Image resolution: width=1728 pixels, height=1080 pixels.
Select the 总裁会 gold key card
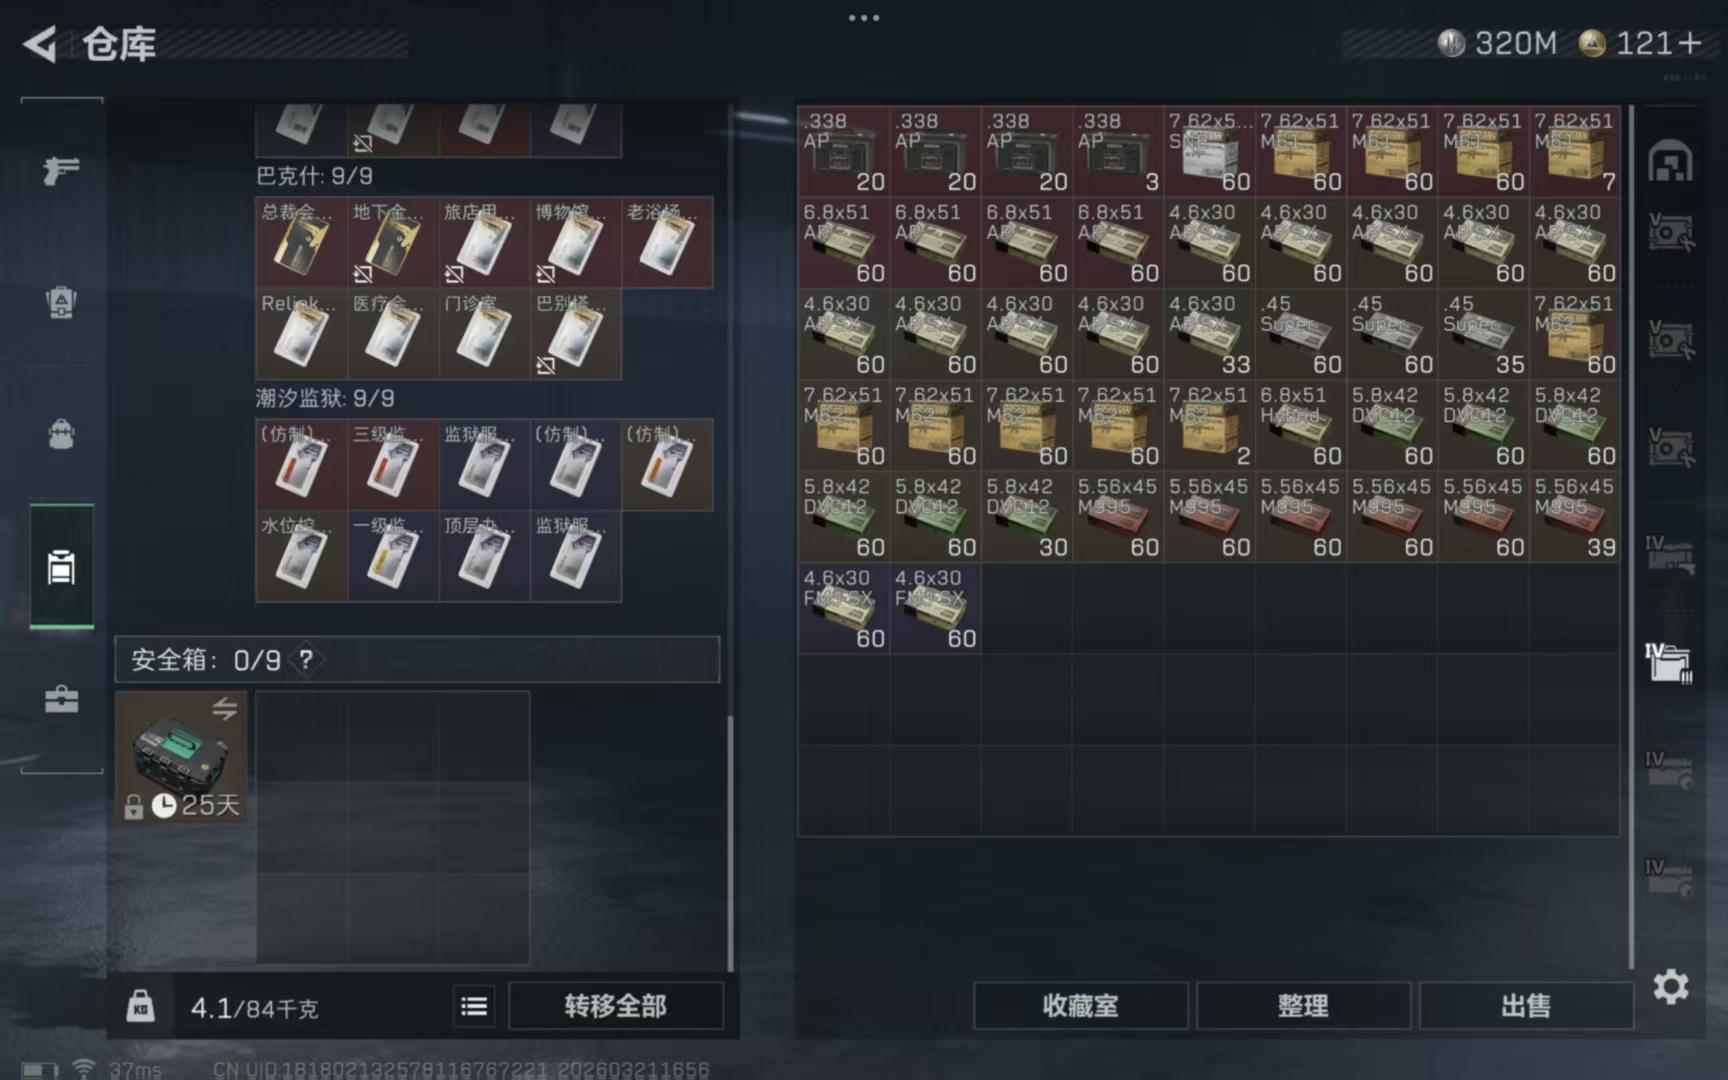coord(301,242)
